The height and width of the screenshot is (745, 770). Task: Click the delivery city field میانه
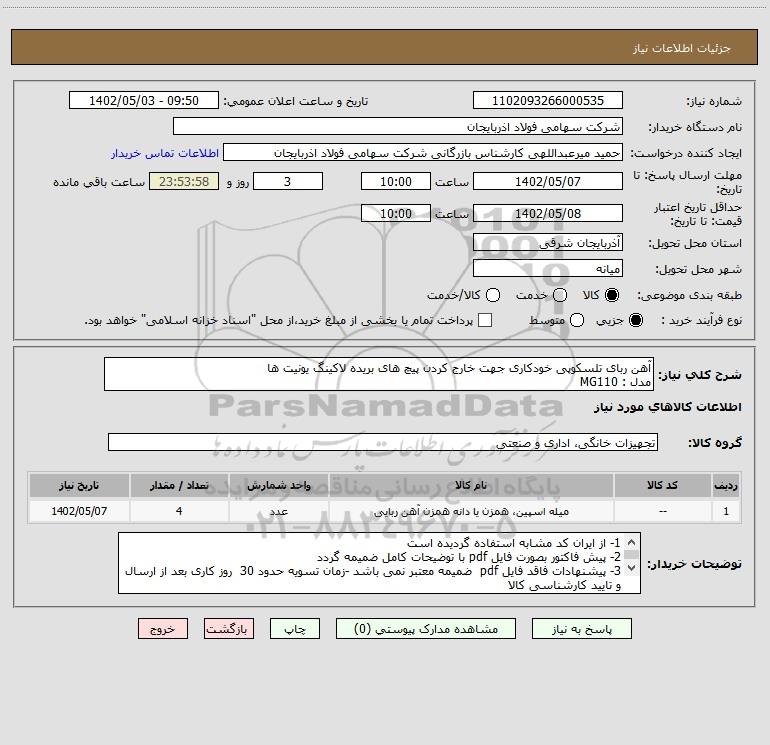coord(548,268)
